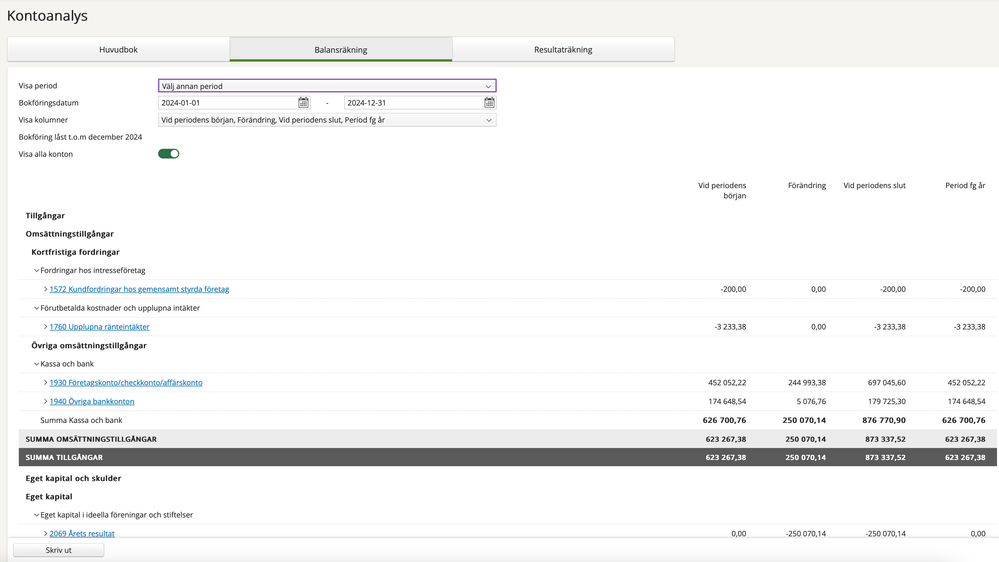The width and height of the screenshot is (999, 562).
Task: Open account 1930 Företagskonto link
Action: [x=126, y=383]
